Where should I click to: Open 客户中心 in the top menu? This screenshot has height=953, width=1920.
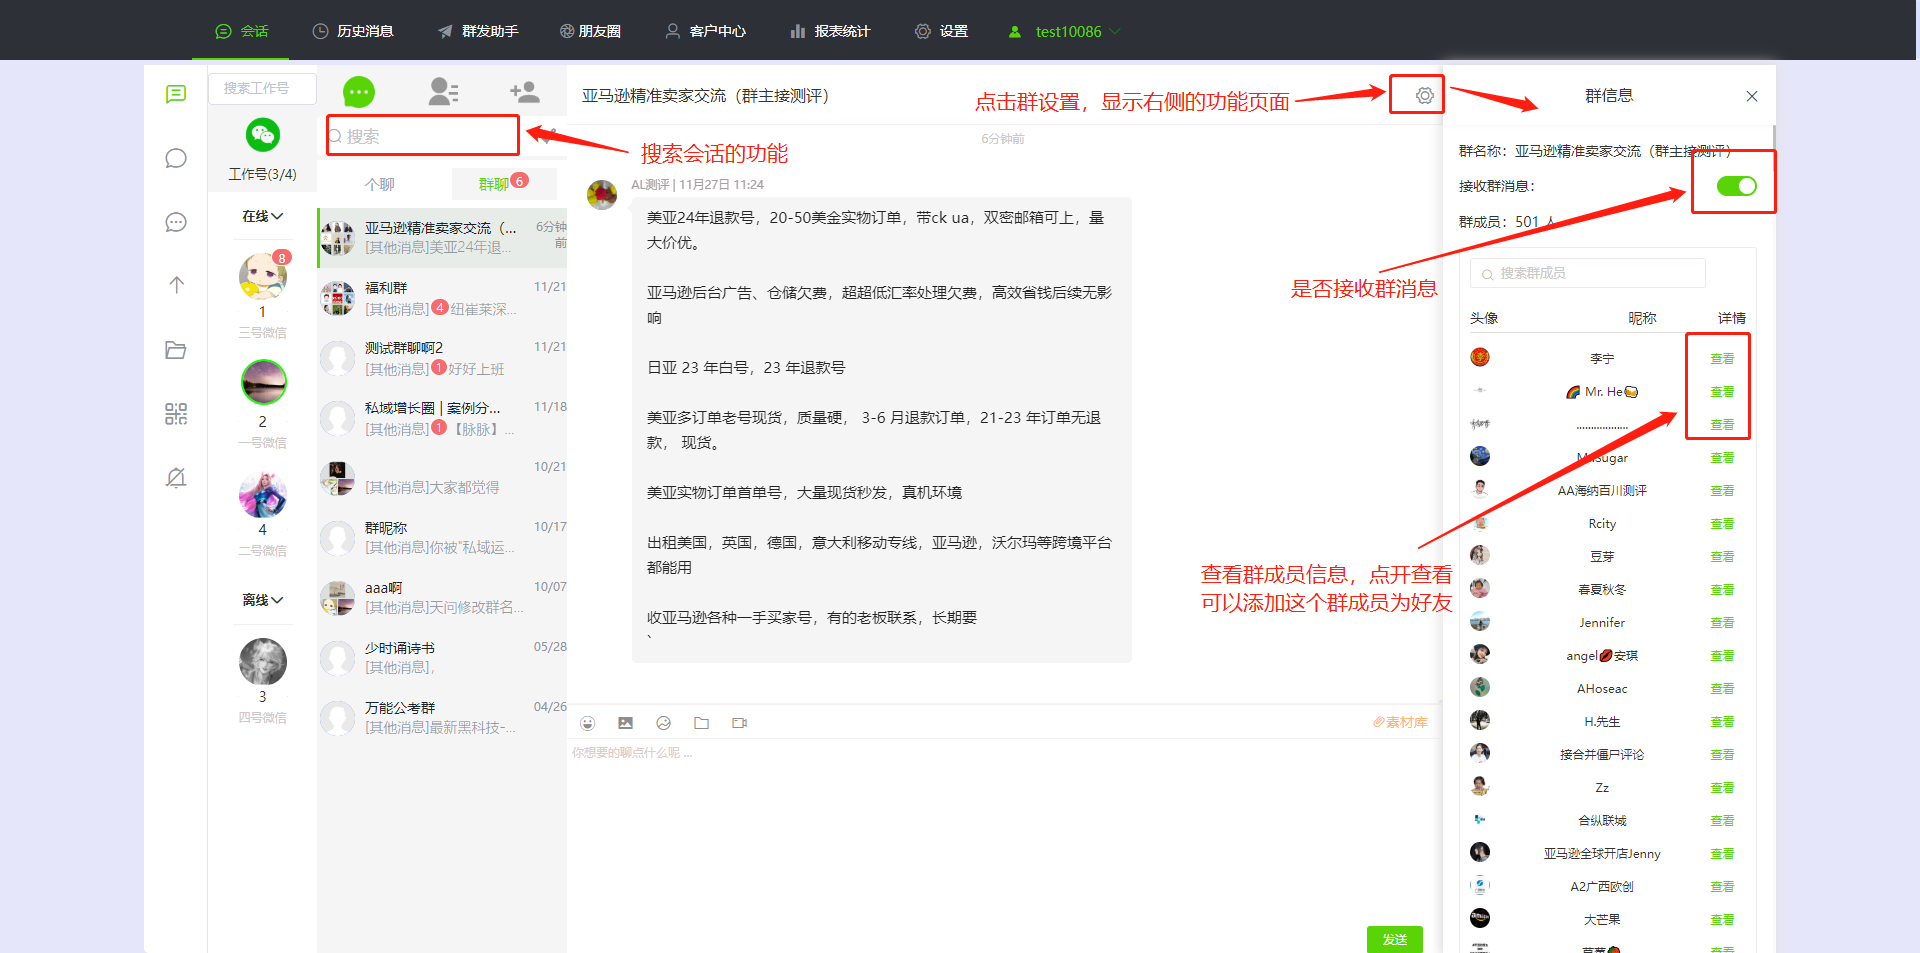pos(706,31)
